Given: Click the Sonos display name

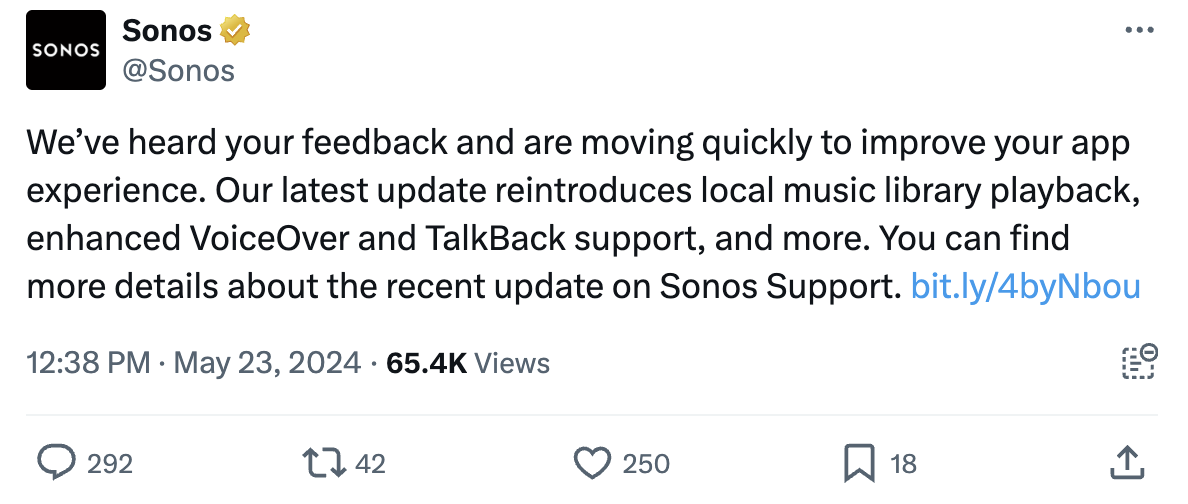Looking at the screenshot, I should tap(167, 30).
